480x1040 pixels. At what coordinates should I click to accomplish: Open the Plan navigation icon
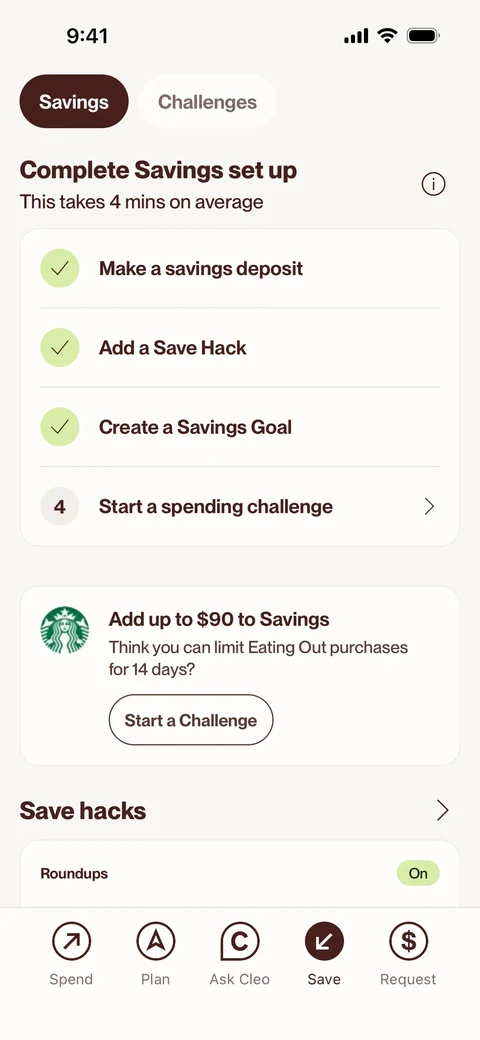[x=155, y=941]
